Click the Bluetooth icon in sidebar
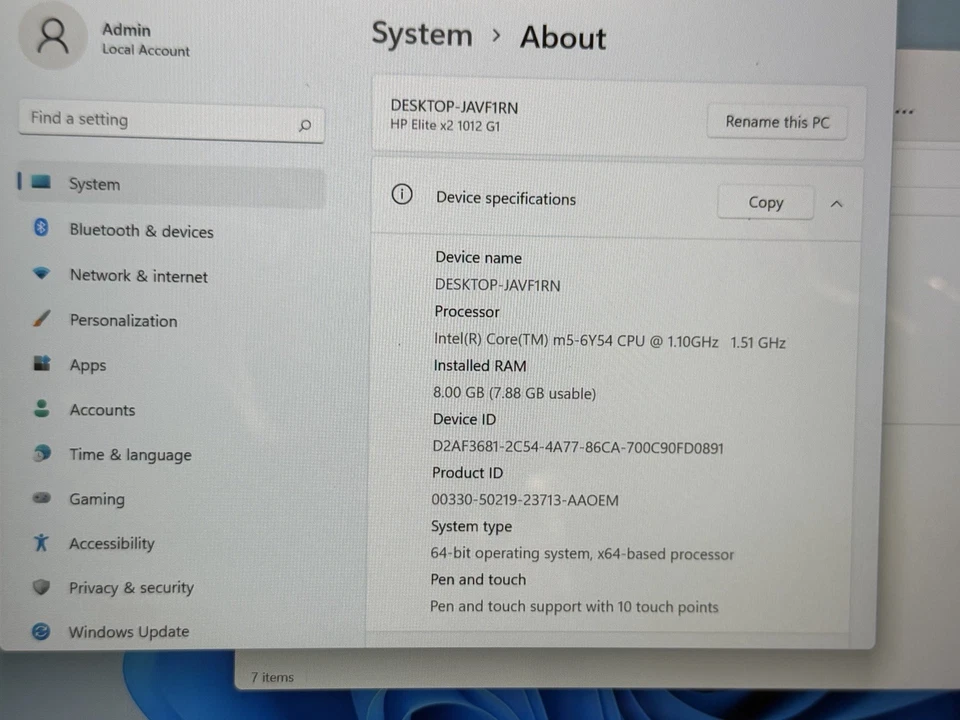 pos(41,227)
